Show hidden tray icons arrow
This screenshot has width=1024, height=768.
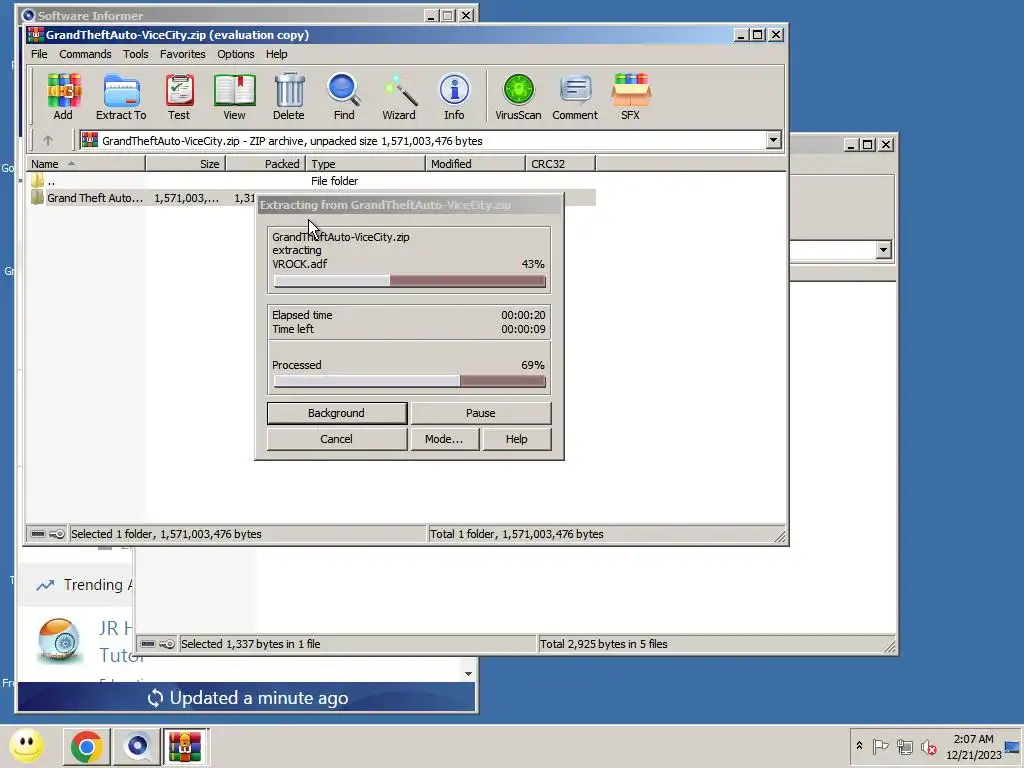click(x=859, y=746)
